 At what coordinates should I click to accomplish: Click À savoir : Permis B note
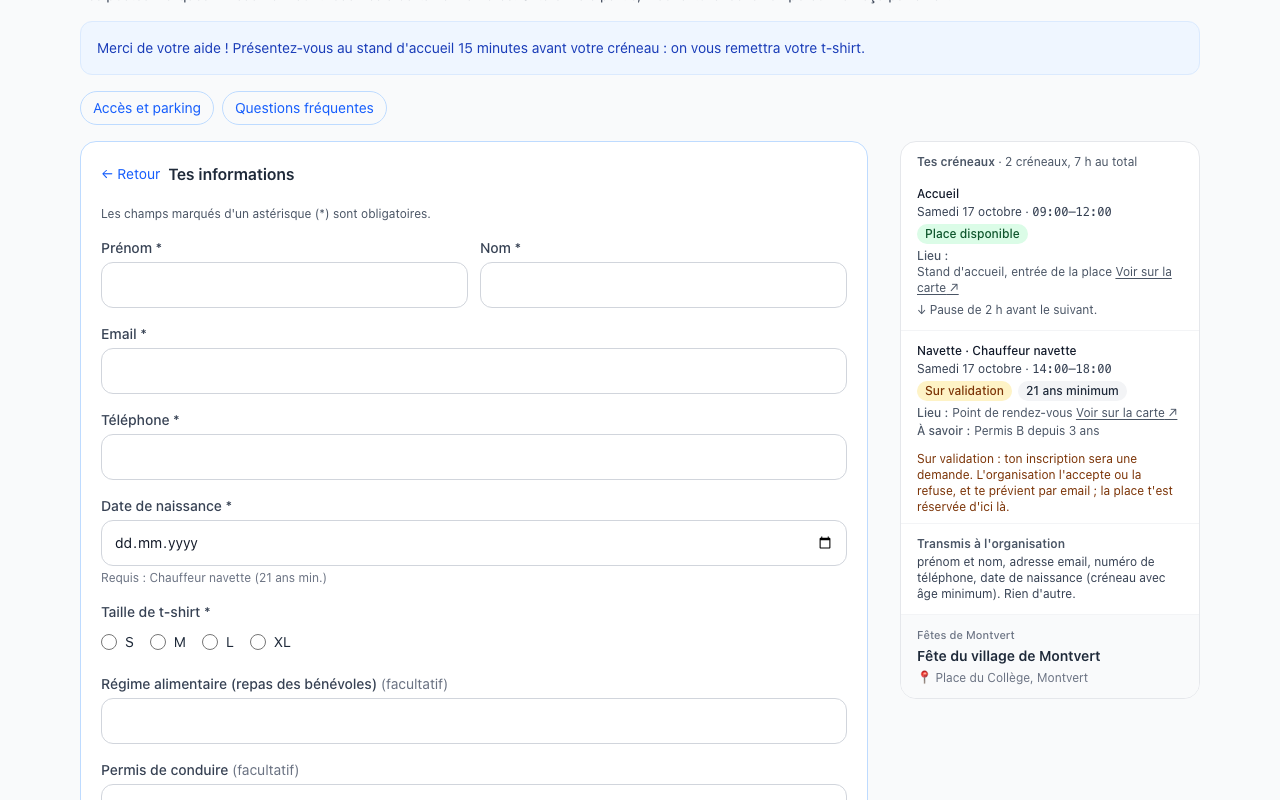(1008, 431)
